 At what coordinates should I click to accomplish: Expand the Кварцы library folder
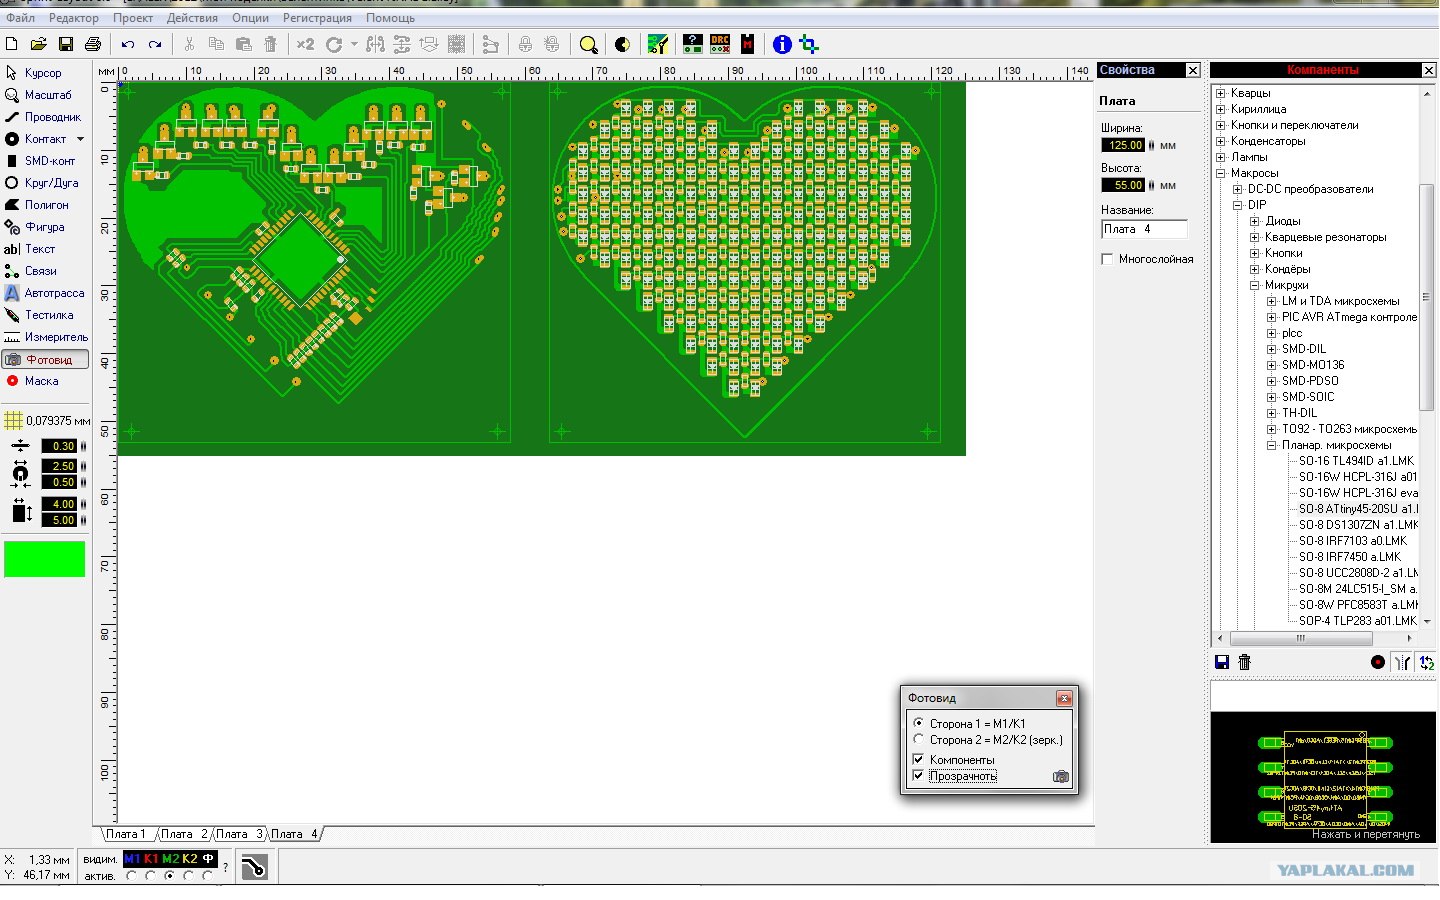tap(1221, 93)
